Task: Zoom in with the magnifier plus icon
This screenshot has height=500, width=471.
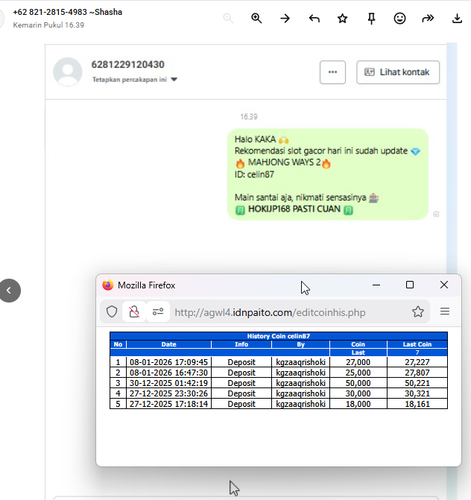Action: pos(256,18)
